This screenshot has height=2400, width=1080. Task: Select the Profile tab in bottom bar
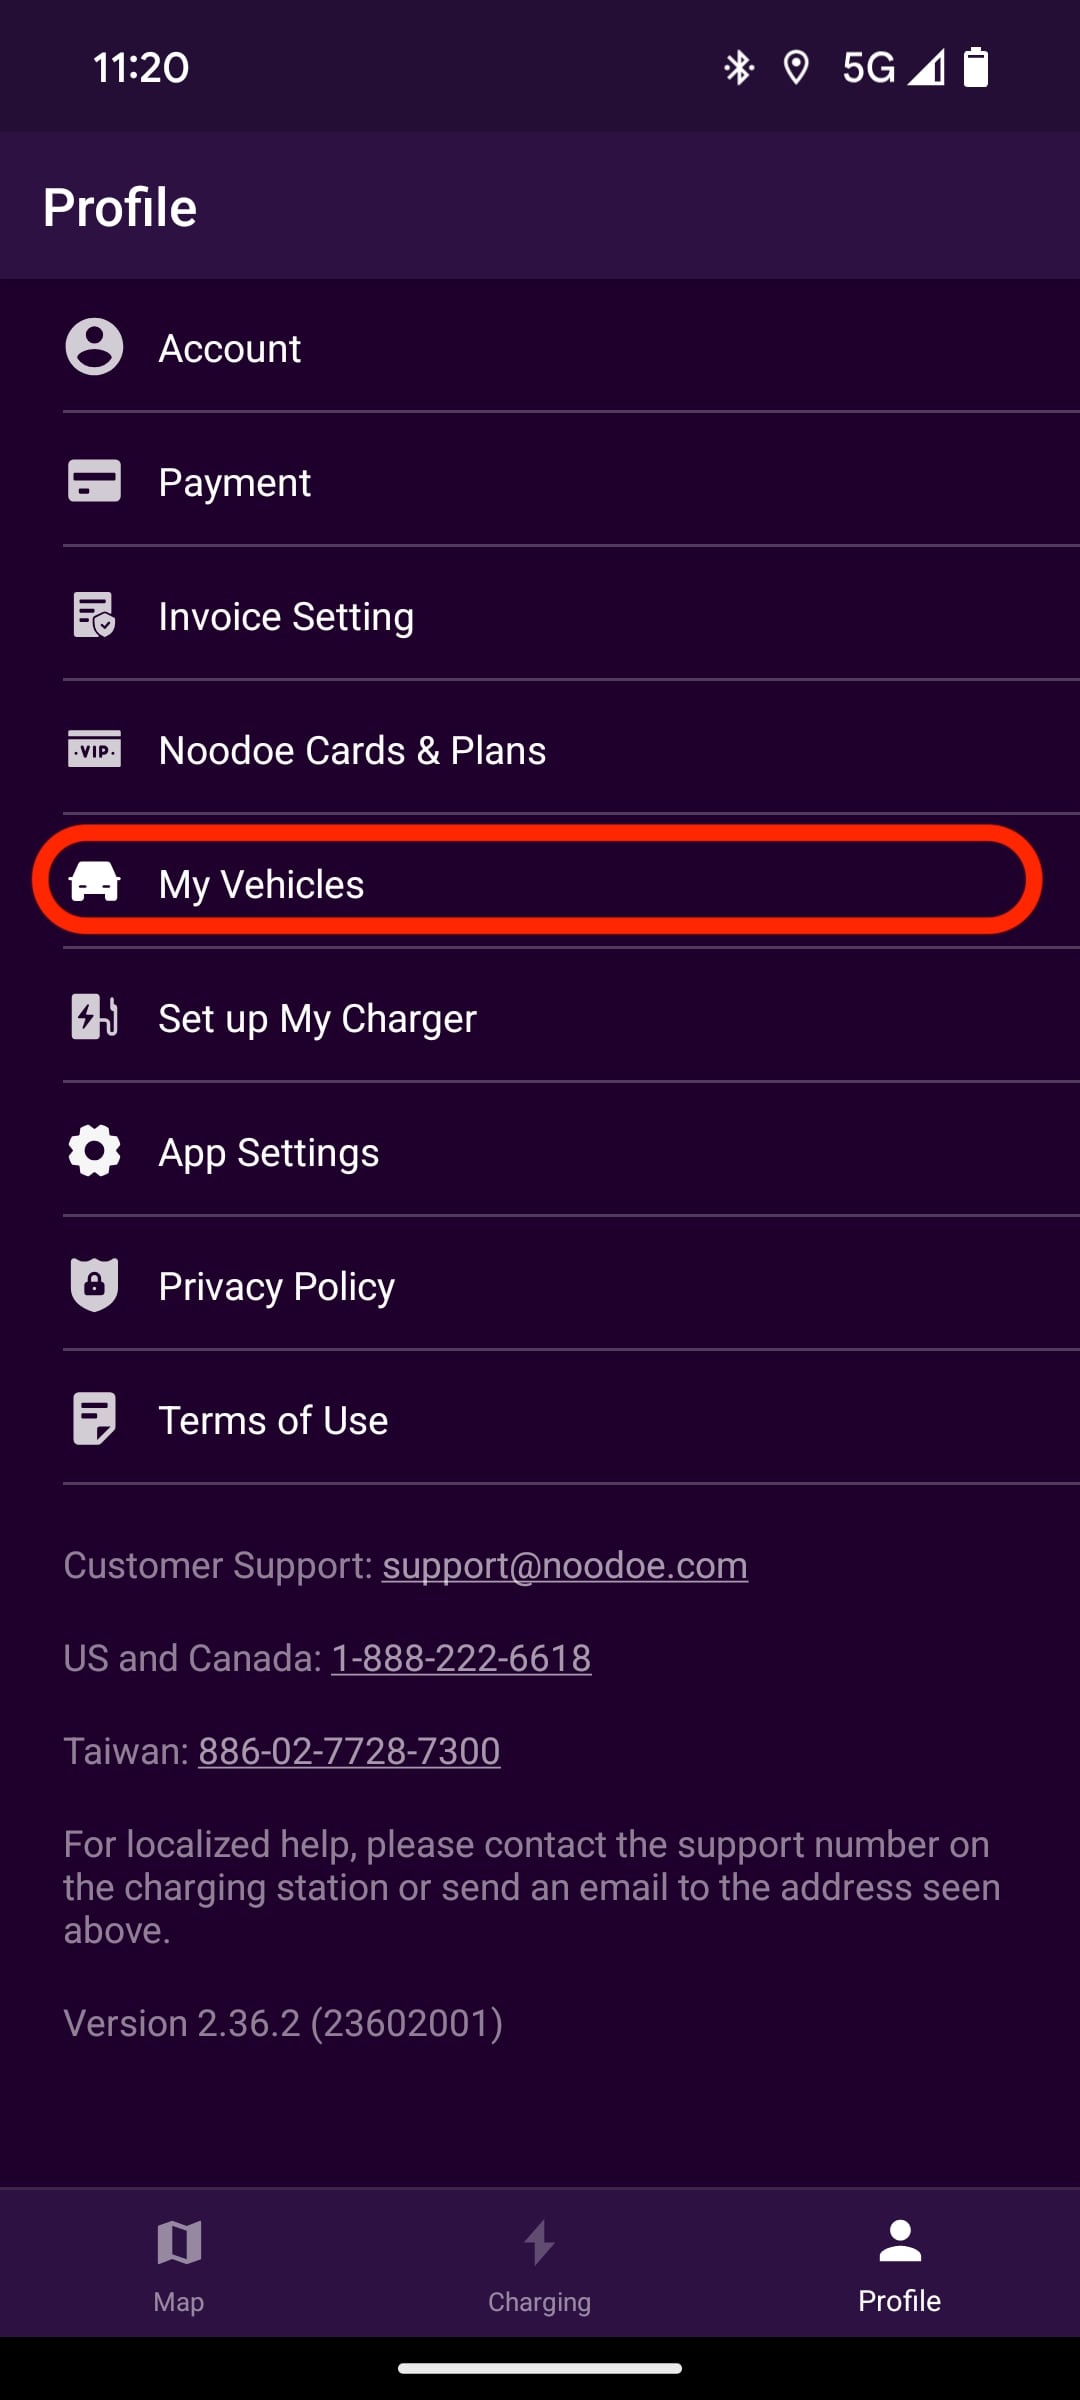pos(899,2262)
